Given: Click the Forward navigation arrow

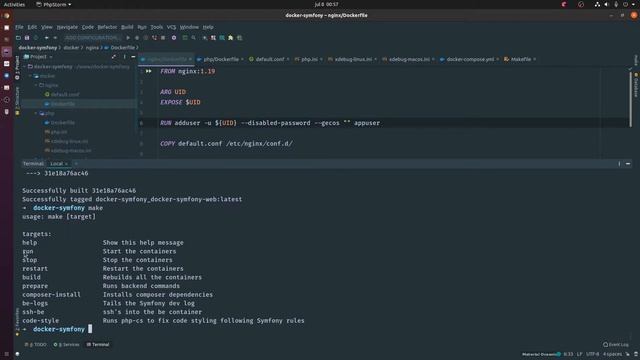Looking at the screenshot, I should [55, 38].
